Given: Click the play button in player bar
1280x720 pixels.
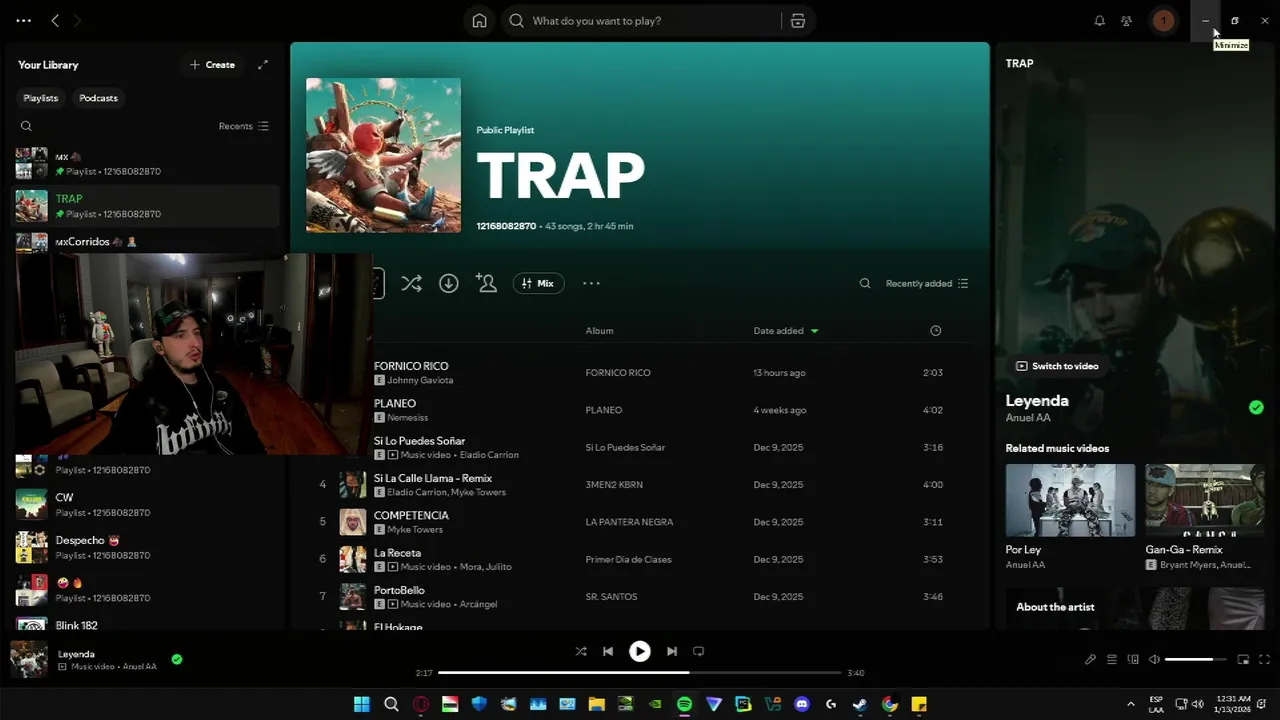Looking at the screenshot, I should [640, 651].
